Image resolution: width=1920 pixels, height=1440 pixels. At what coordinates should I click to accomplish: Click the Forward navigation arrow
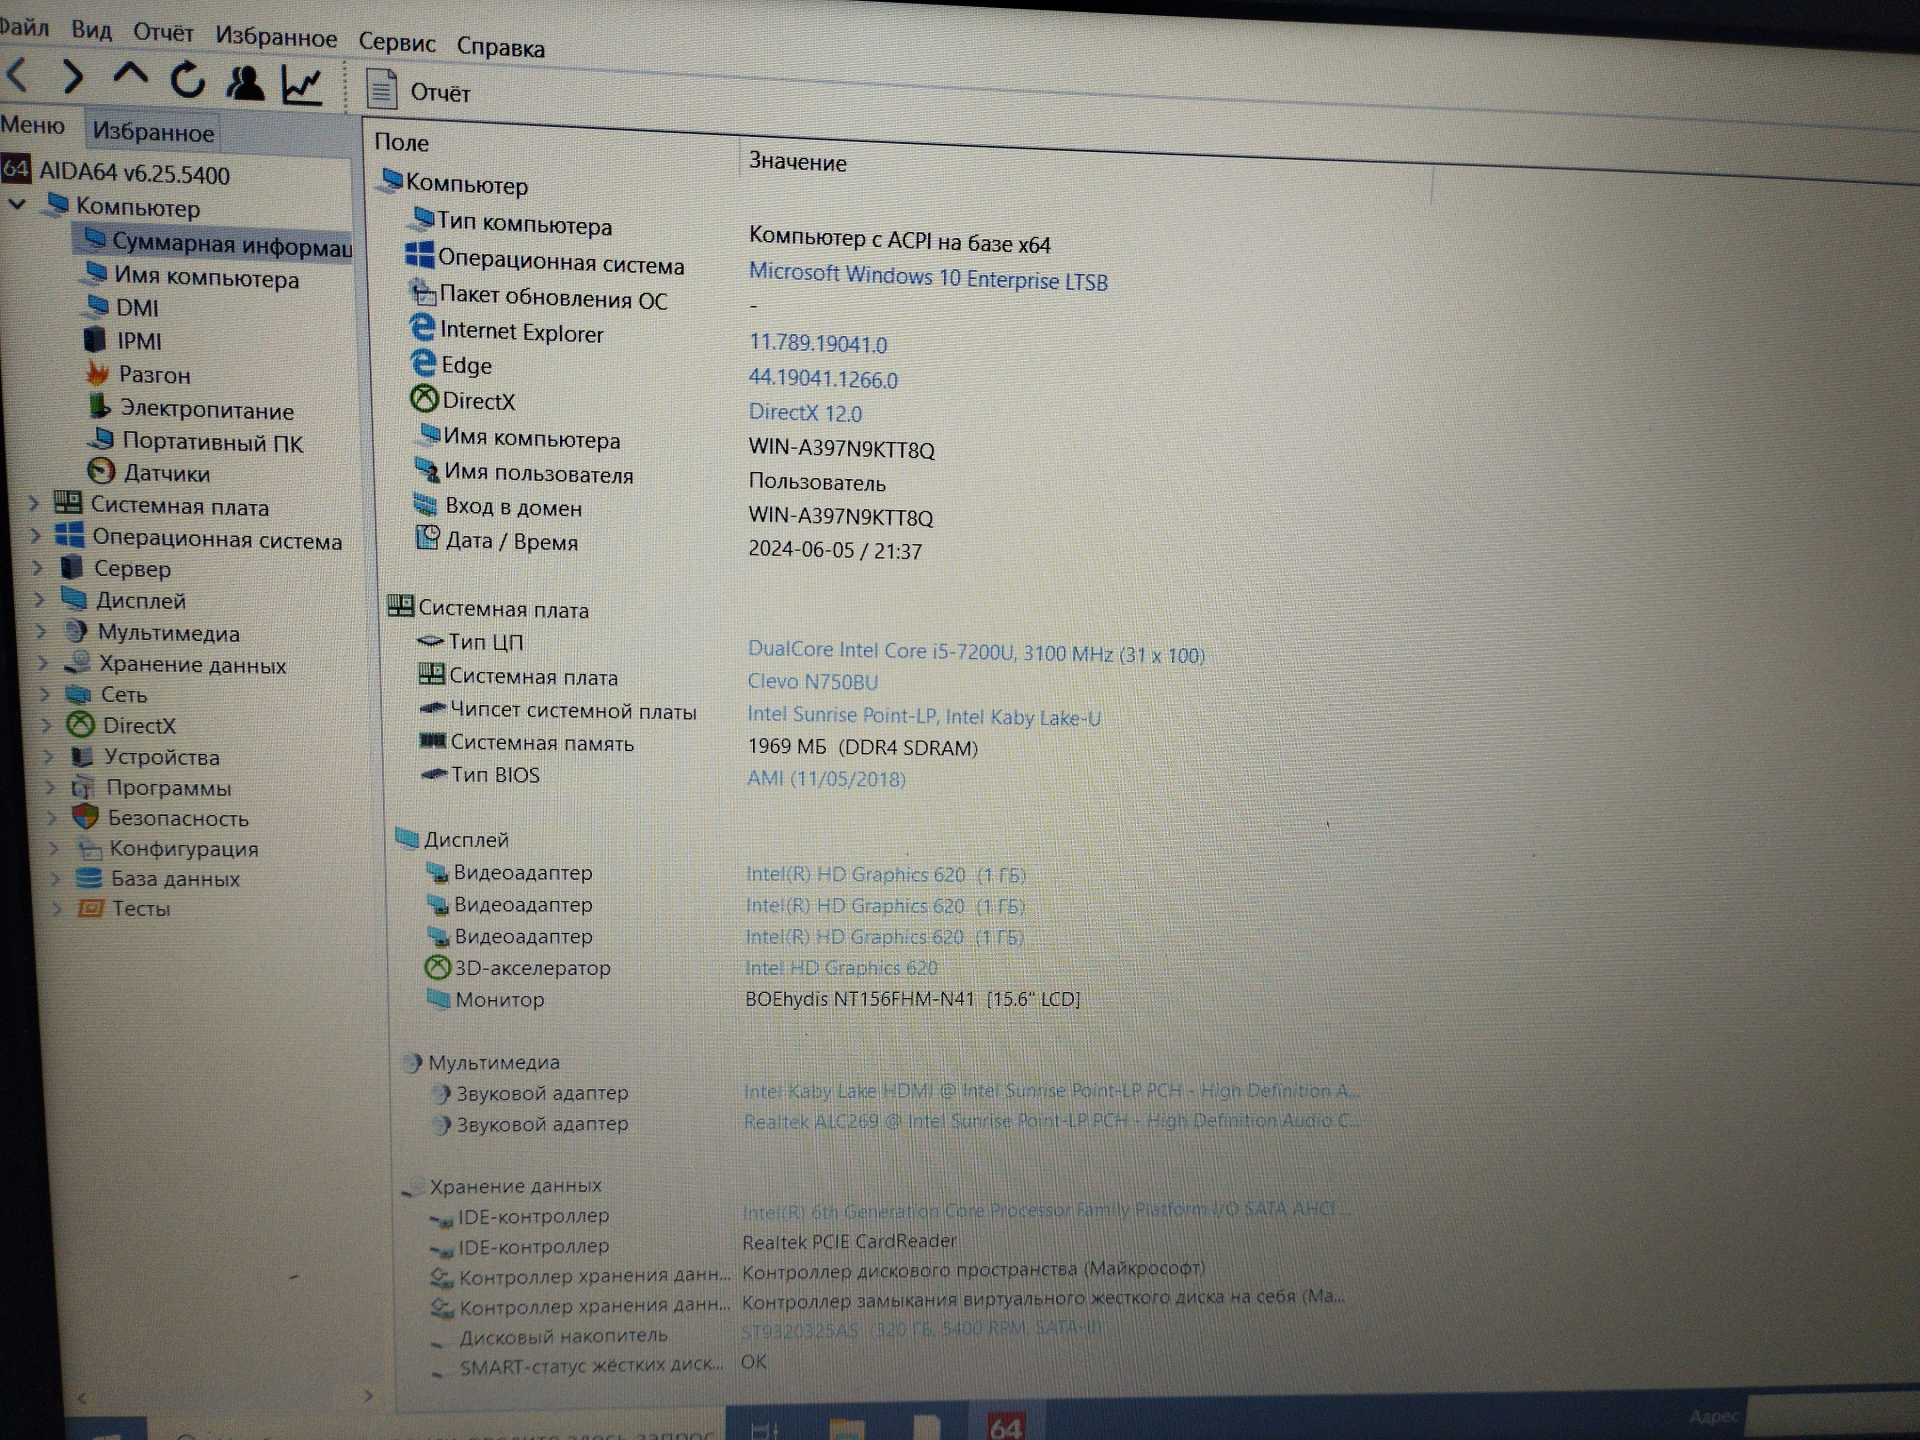coord(72,76)
